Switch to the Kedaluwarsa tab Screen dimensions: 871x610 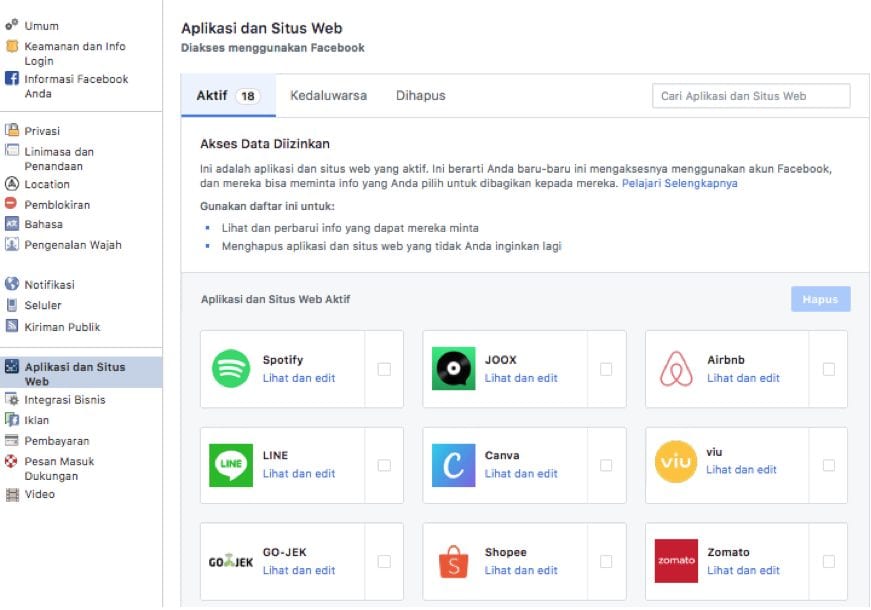coord(328,96)
